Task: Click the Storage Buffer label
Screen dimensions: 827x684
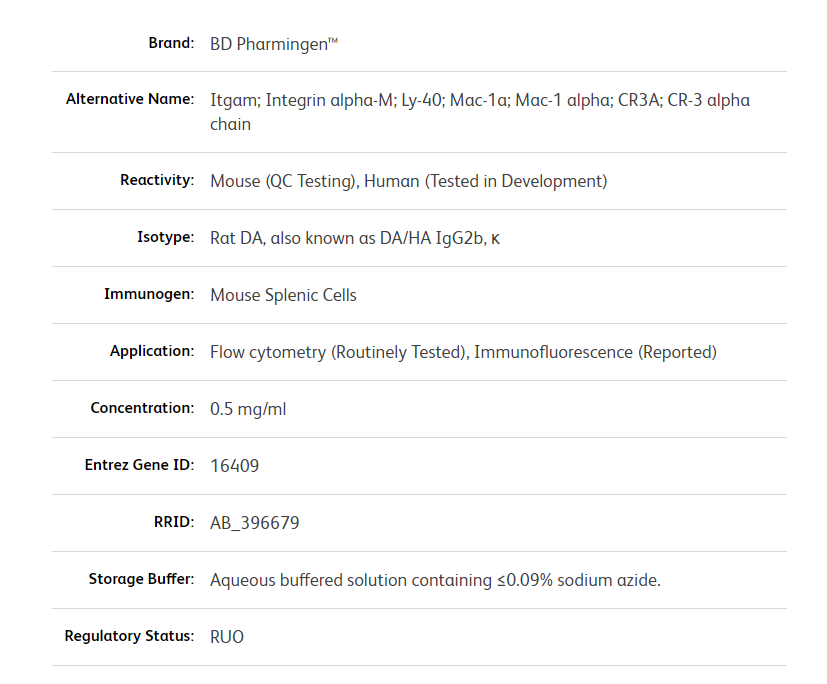Action: point(141,579)
